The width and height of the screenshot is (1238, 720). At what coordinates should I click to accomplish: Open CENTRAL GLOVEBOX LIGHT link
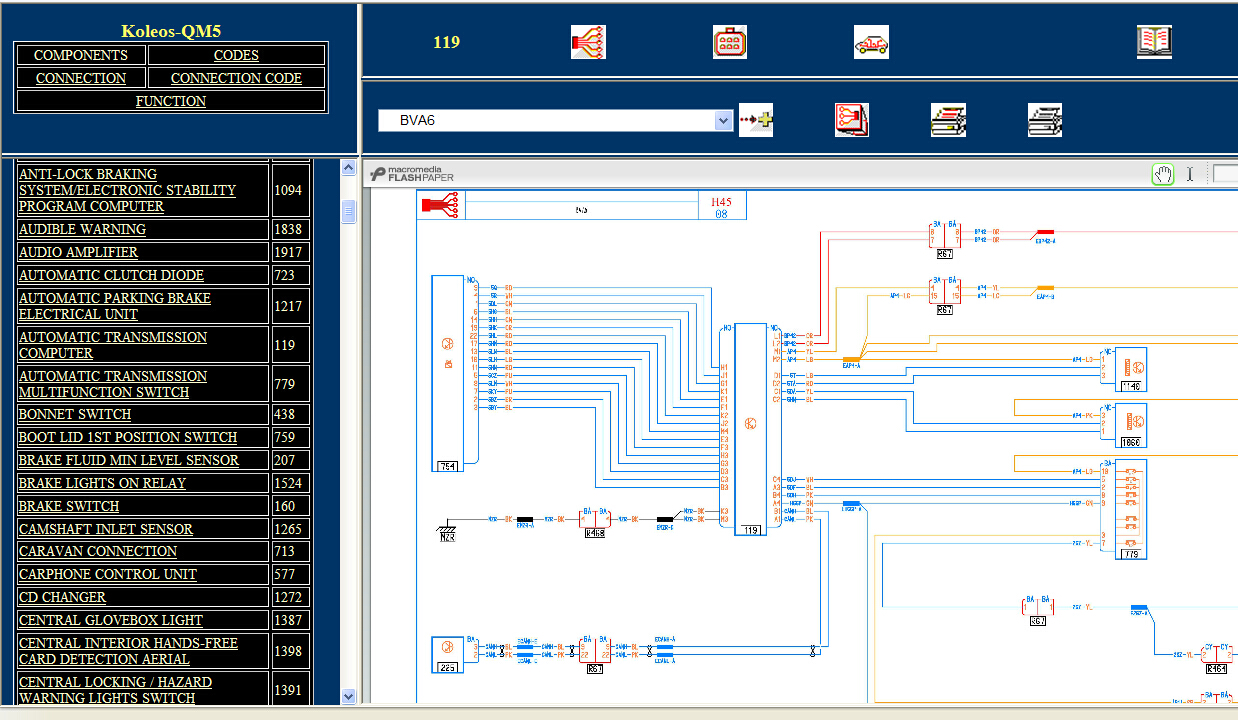pyautogui.click(x=111, y=620)
